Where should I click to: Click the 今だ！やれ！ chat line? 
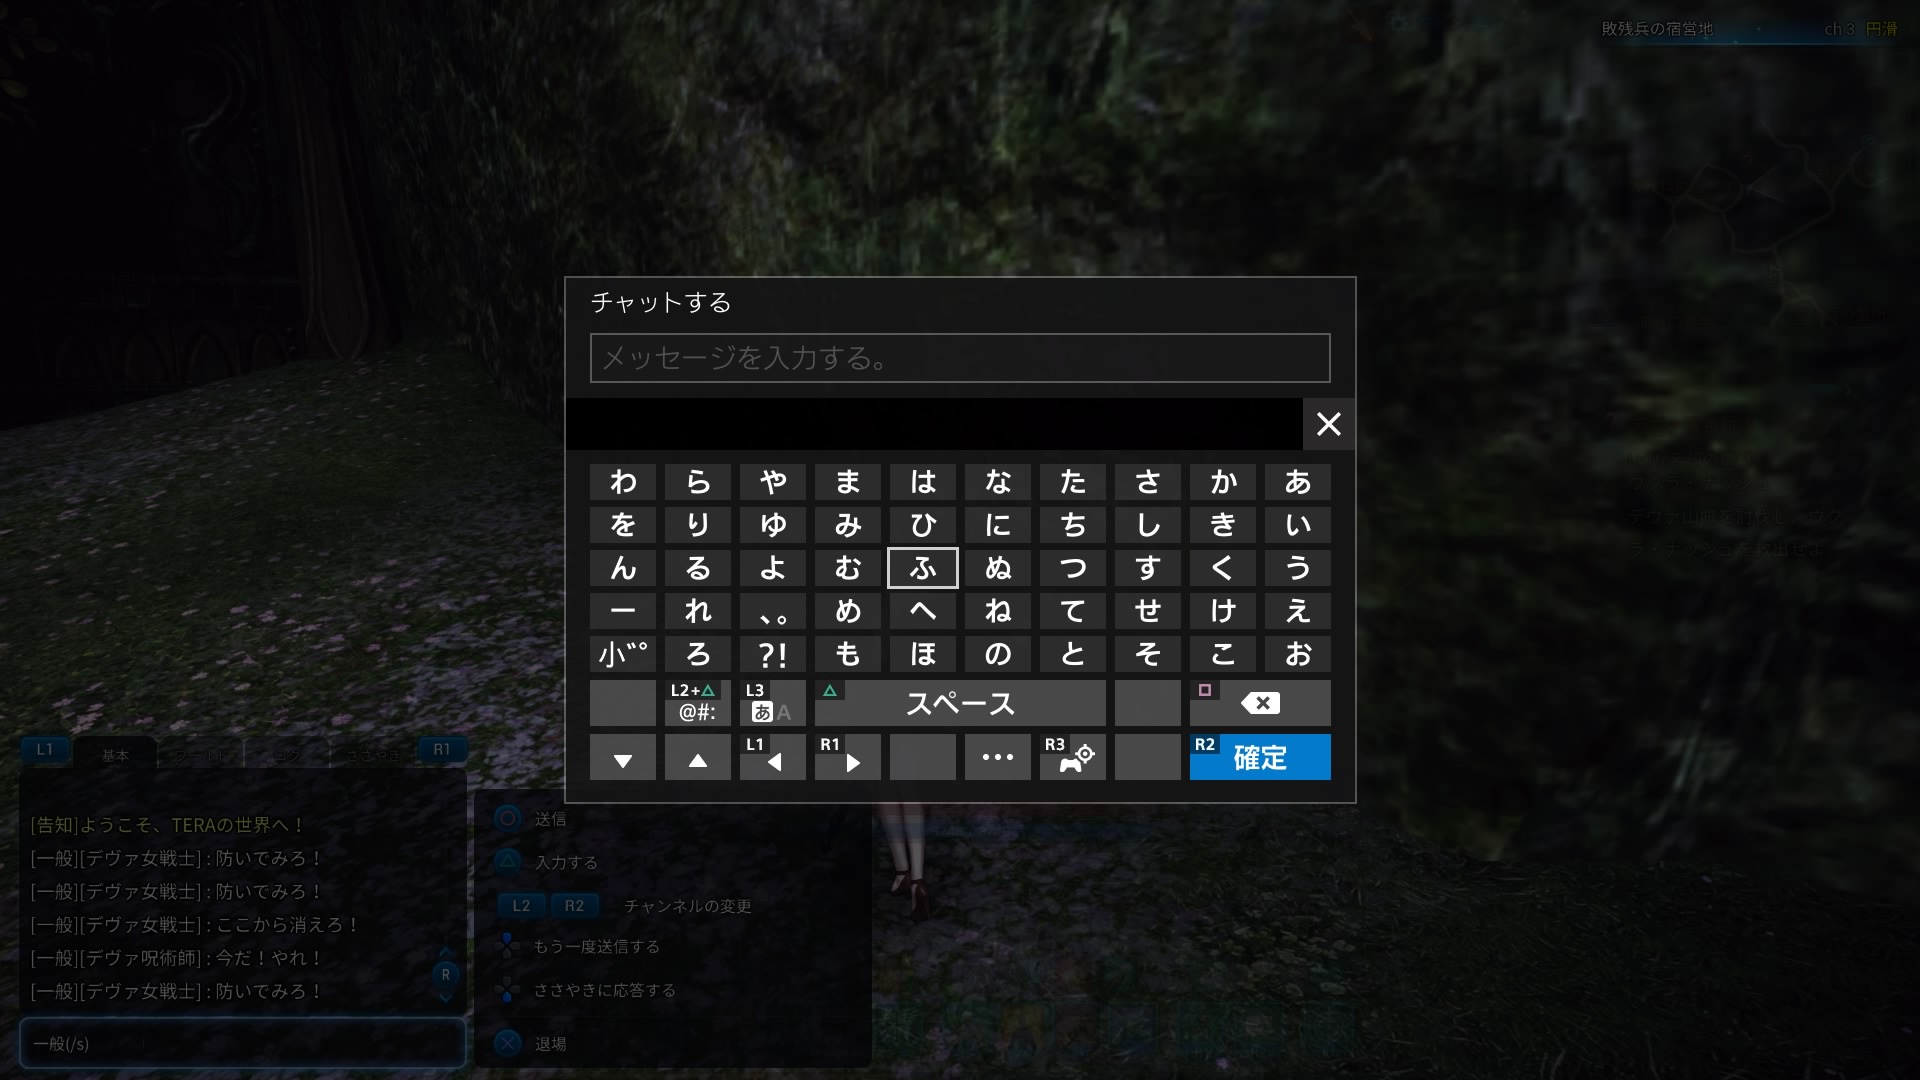point(177,958)
